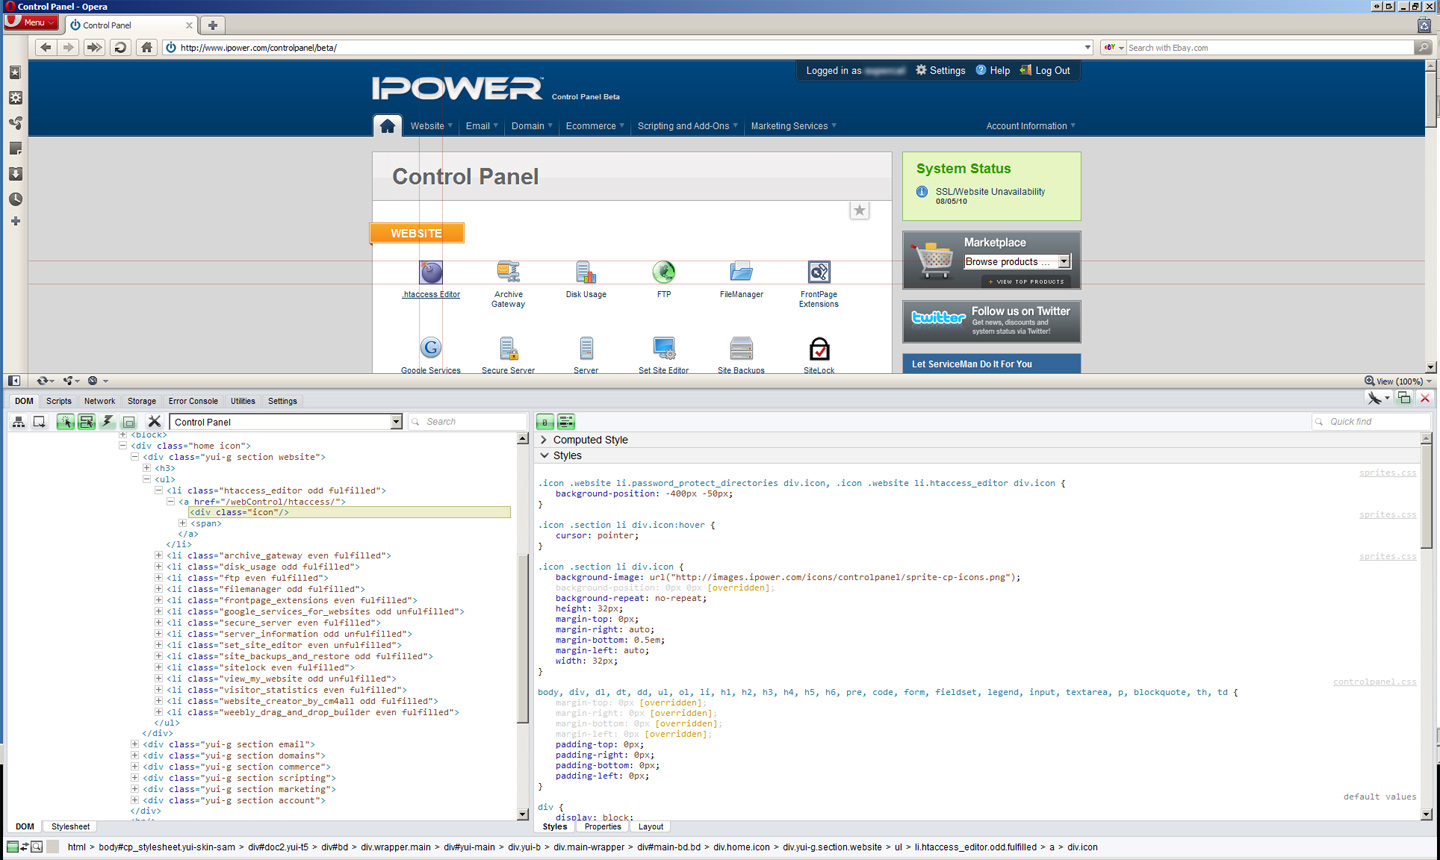The height and width of the screenshot is (860, 1440).
Task: Open the Control Panel runtime dropdown
Action: [x=396, y=422]
